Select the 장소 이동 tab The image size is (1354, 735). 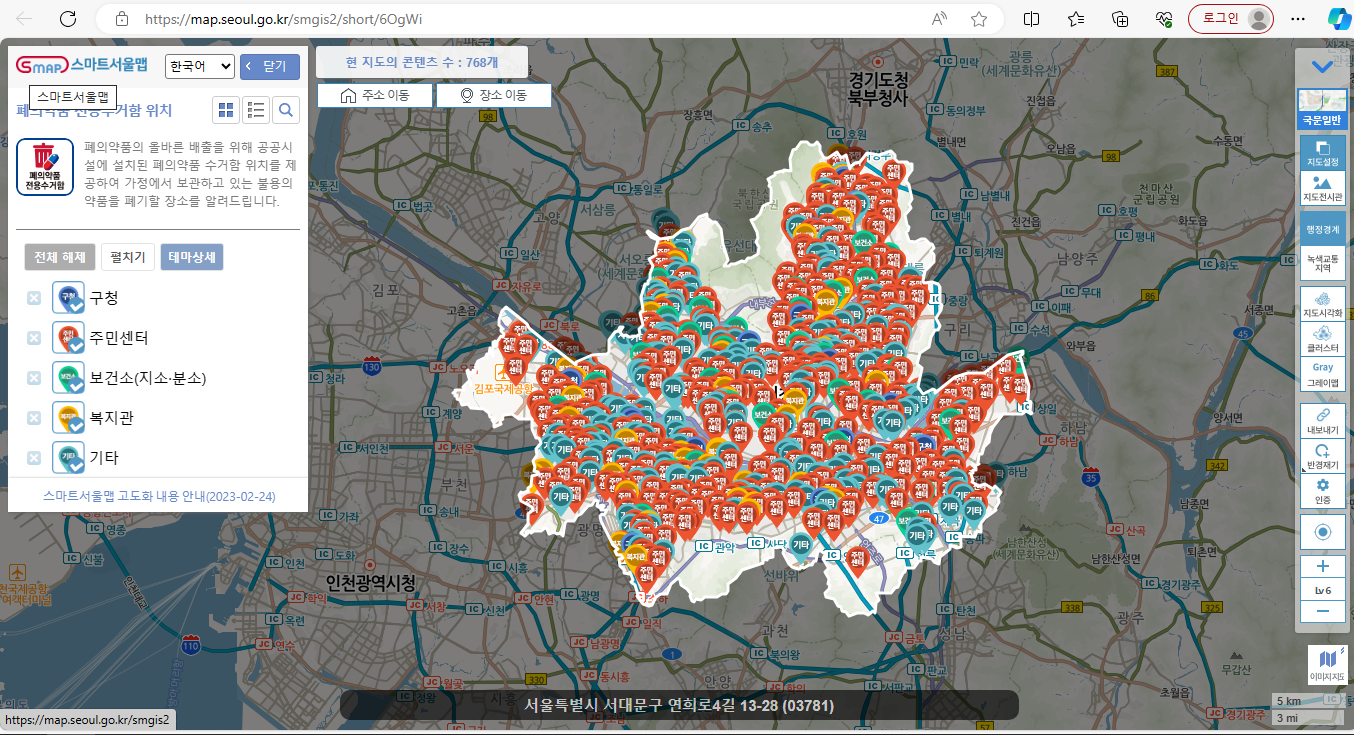point(494,95)
